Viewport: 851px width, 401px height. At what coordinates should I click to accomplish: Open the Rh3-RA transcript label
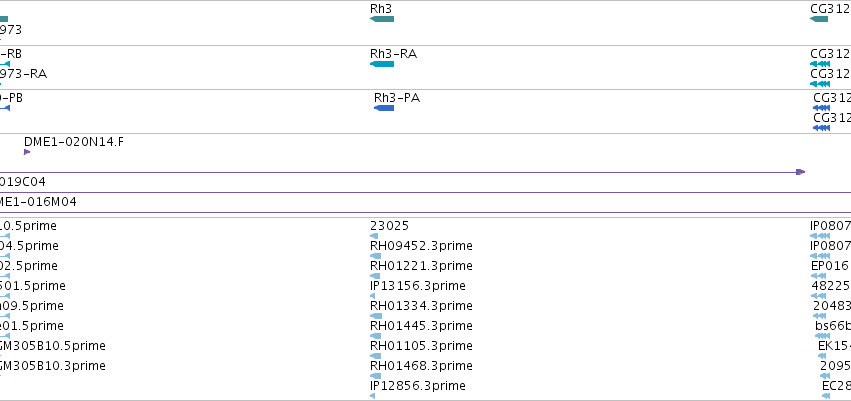pos(393,54)
